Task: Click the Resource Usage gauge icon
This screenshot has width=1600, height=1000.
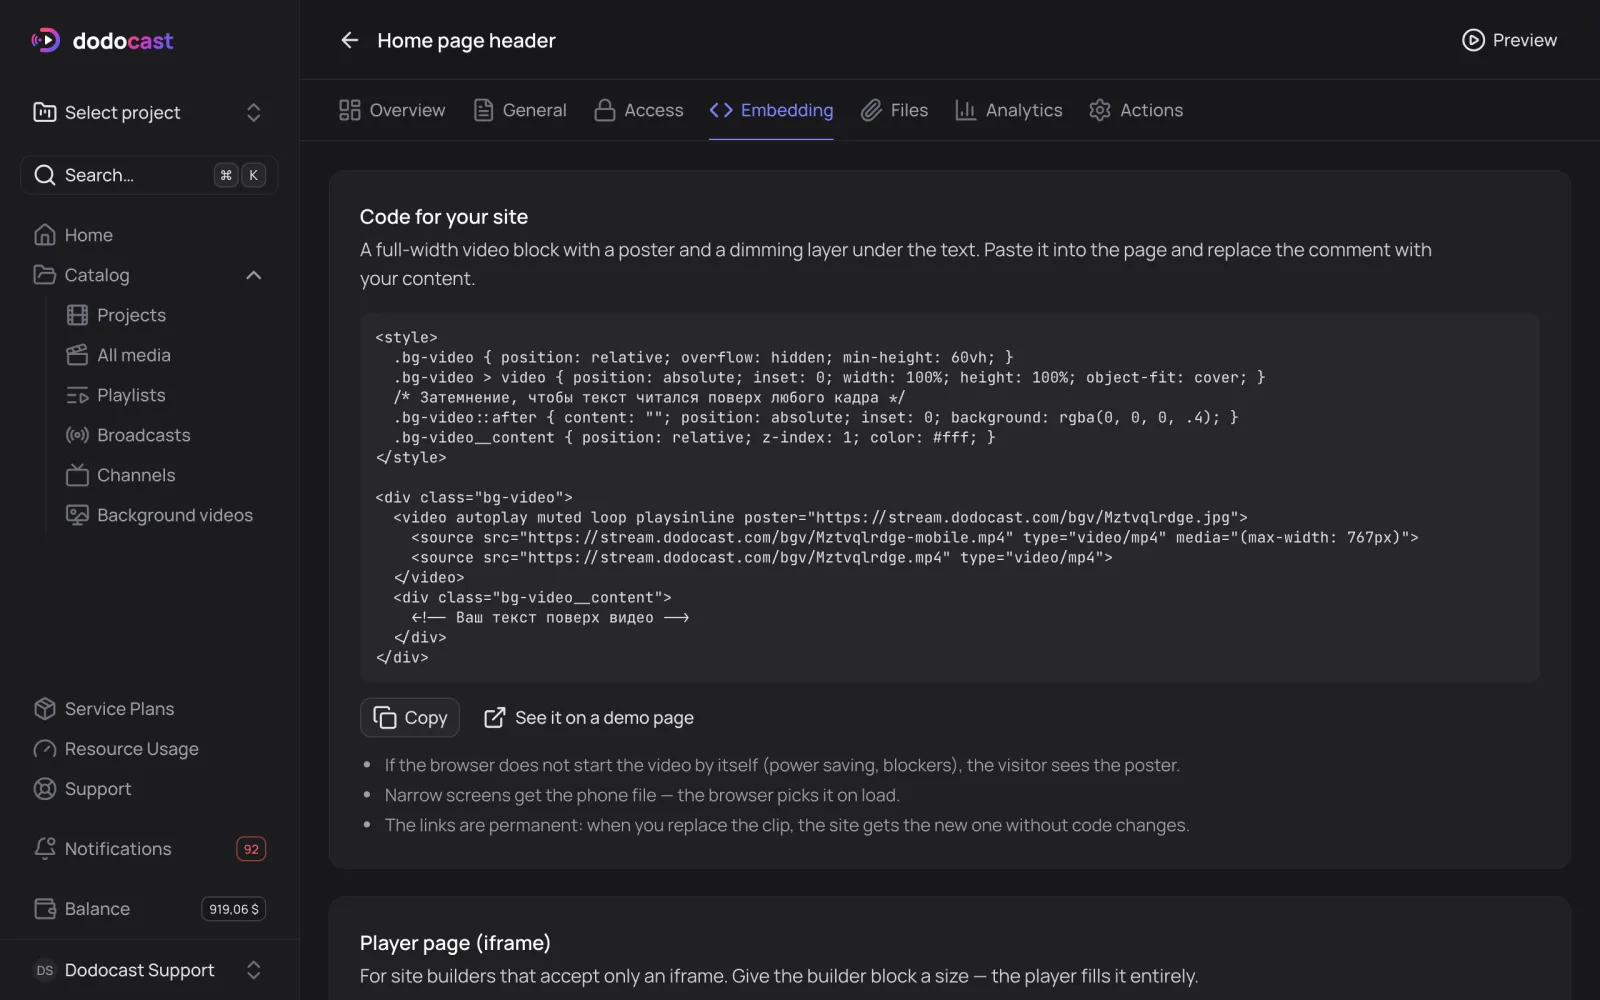Action: click(45, 749)
